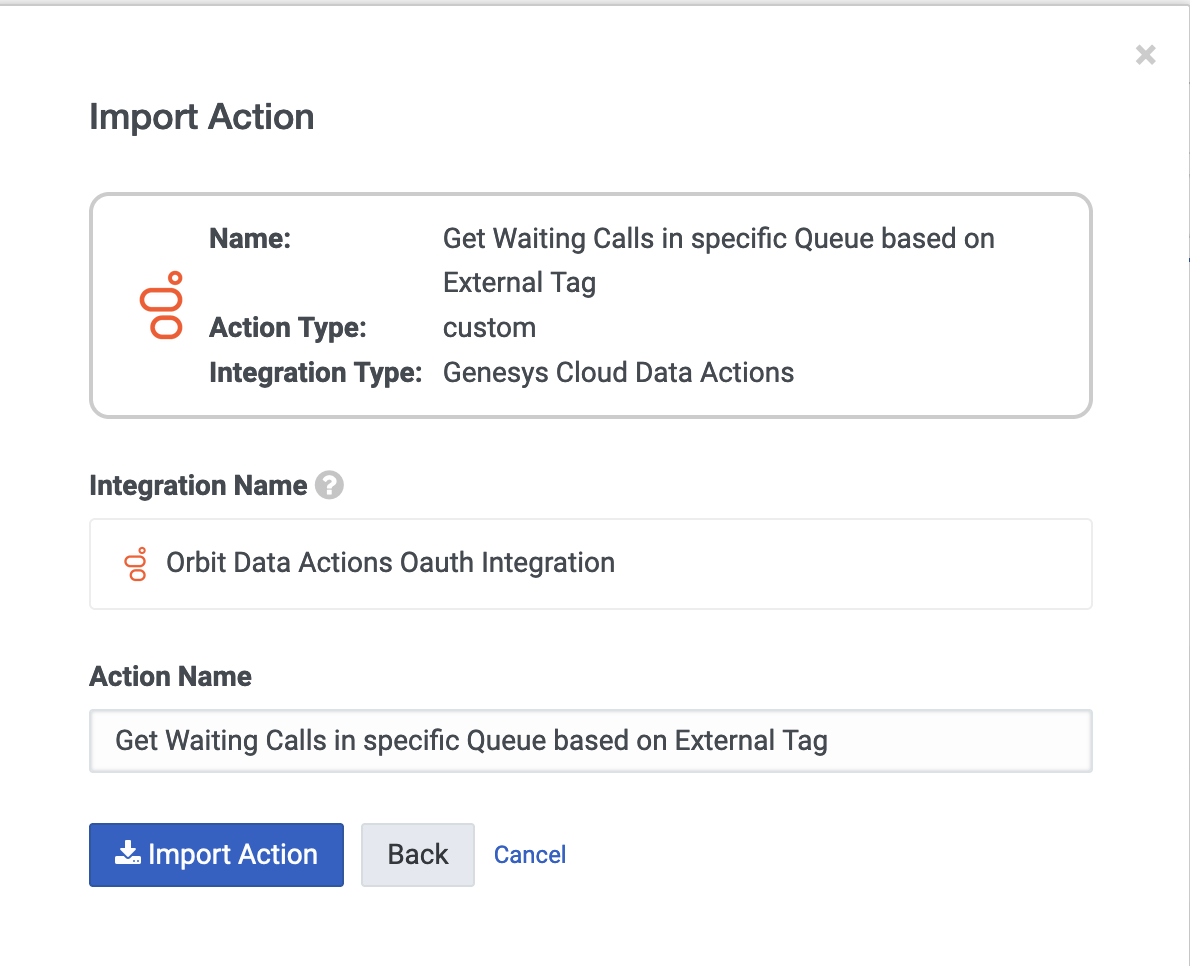The width and height of the screenshot is (1190, 966).
Task: Click the help icon beside Integration Name
Action: pyautogui.click(x=329, y=486)
